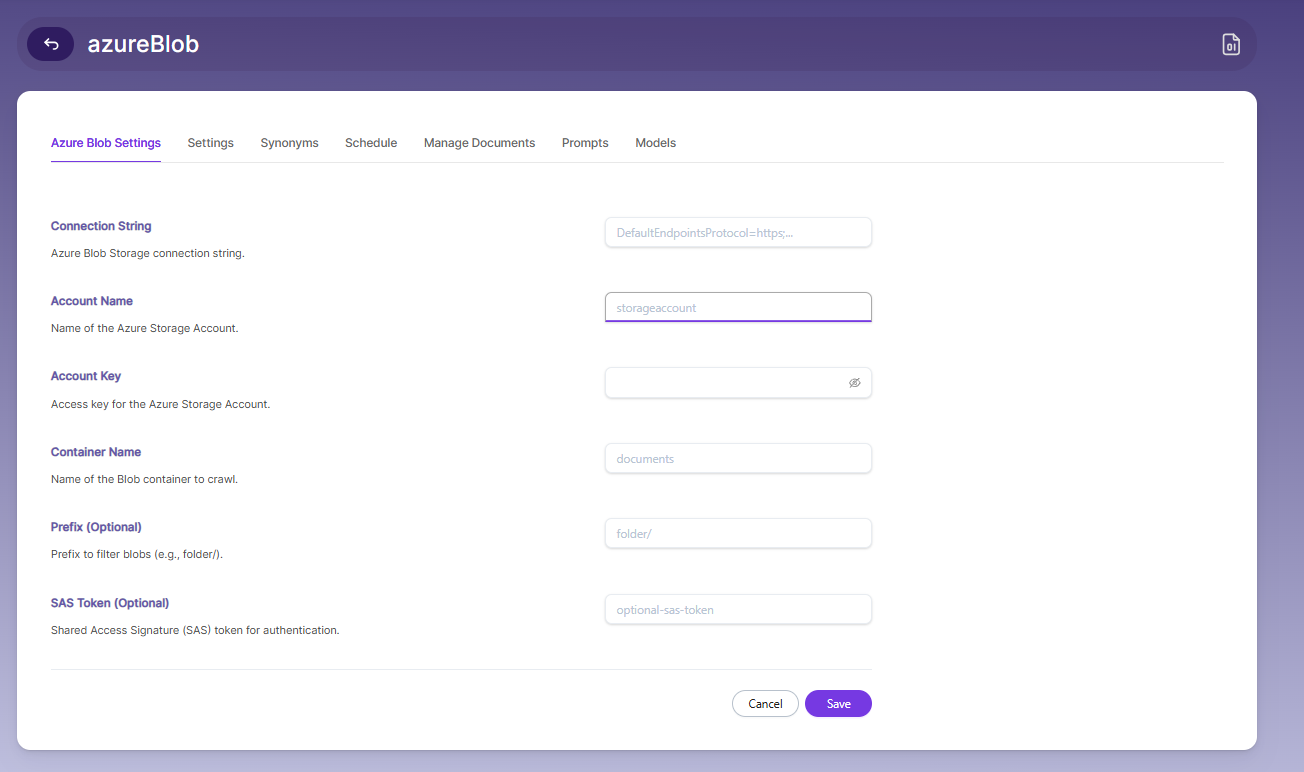Click the Account Name storageaccount field
The image size is (1304, 772).
click(x=738, y=307)
